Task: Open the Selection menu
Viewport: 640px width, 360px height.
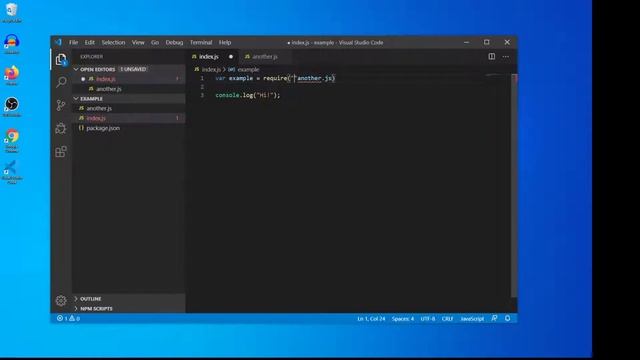Action: pyautogui.click(x=113, y=42)
